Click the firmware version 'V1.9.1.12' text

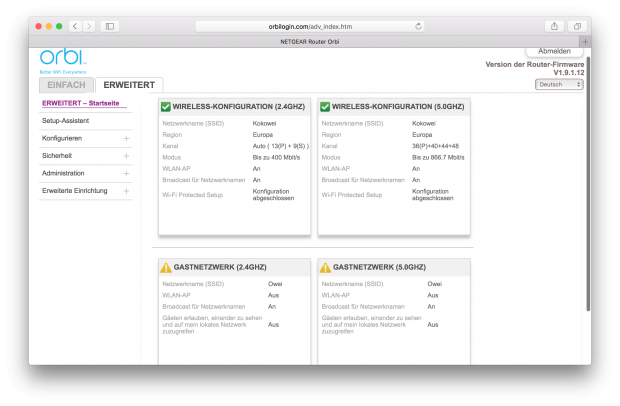coord(569,73)
